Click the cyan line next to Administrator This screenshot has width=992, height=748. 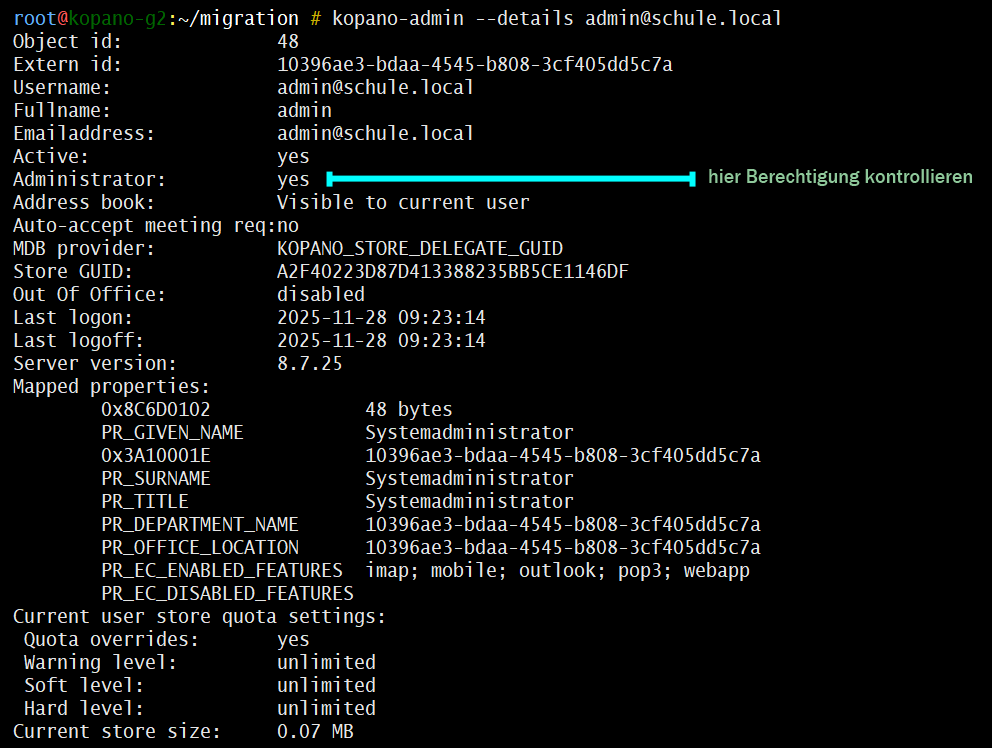pos(510,179)
